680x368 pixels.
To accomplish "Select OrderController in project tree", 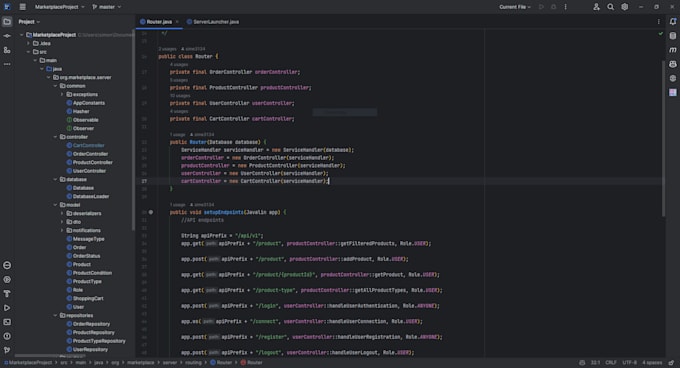I will [x=90, y=154].
